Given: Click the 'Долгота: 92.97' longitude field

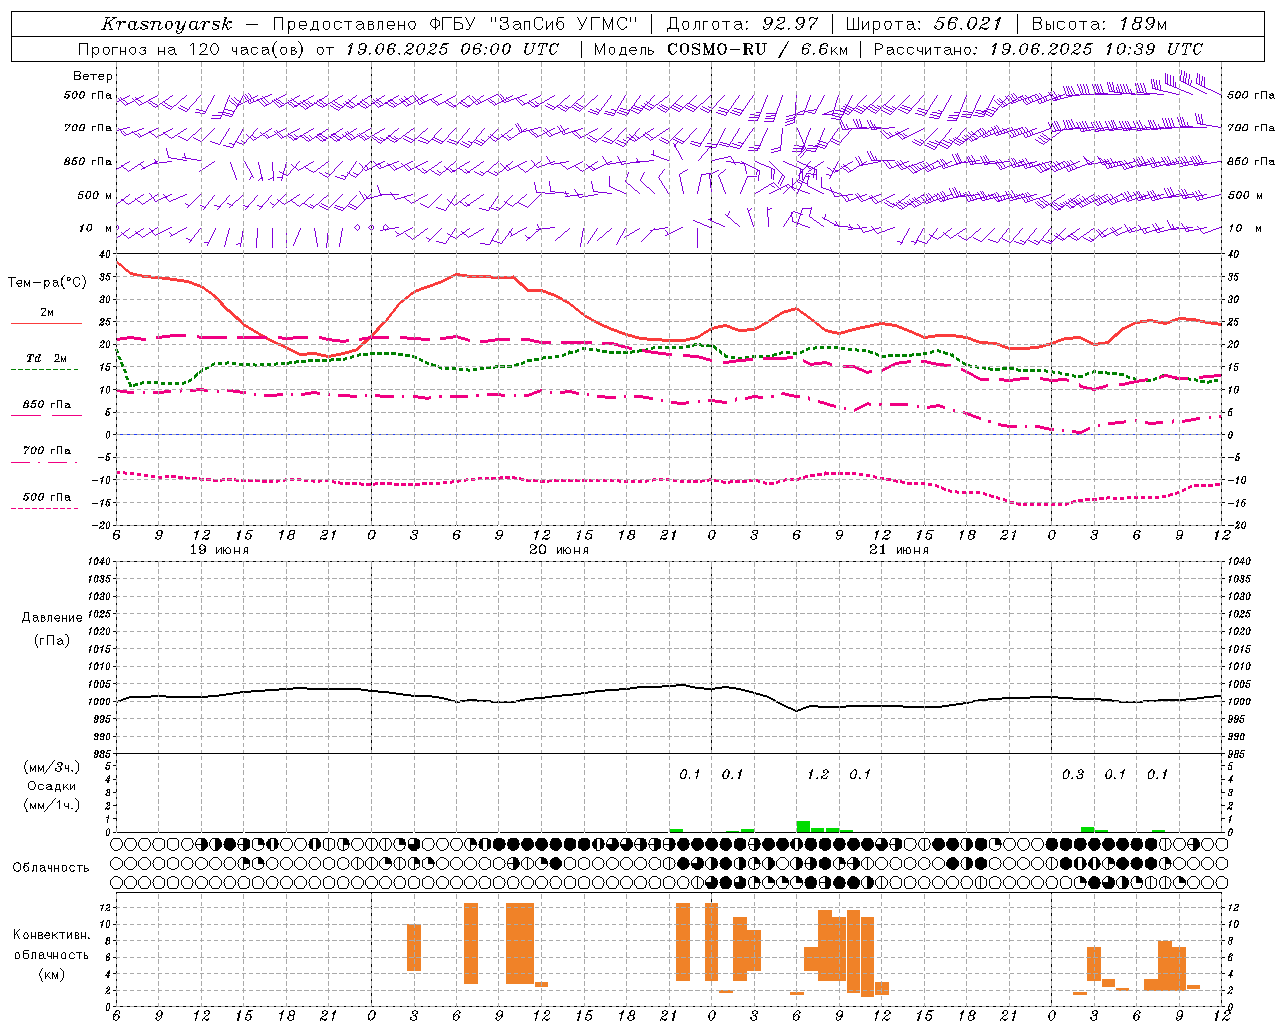Looking at the screenshot, I should (x=742, y=24).
